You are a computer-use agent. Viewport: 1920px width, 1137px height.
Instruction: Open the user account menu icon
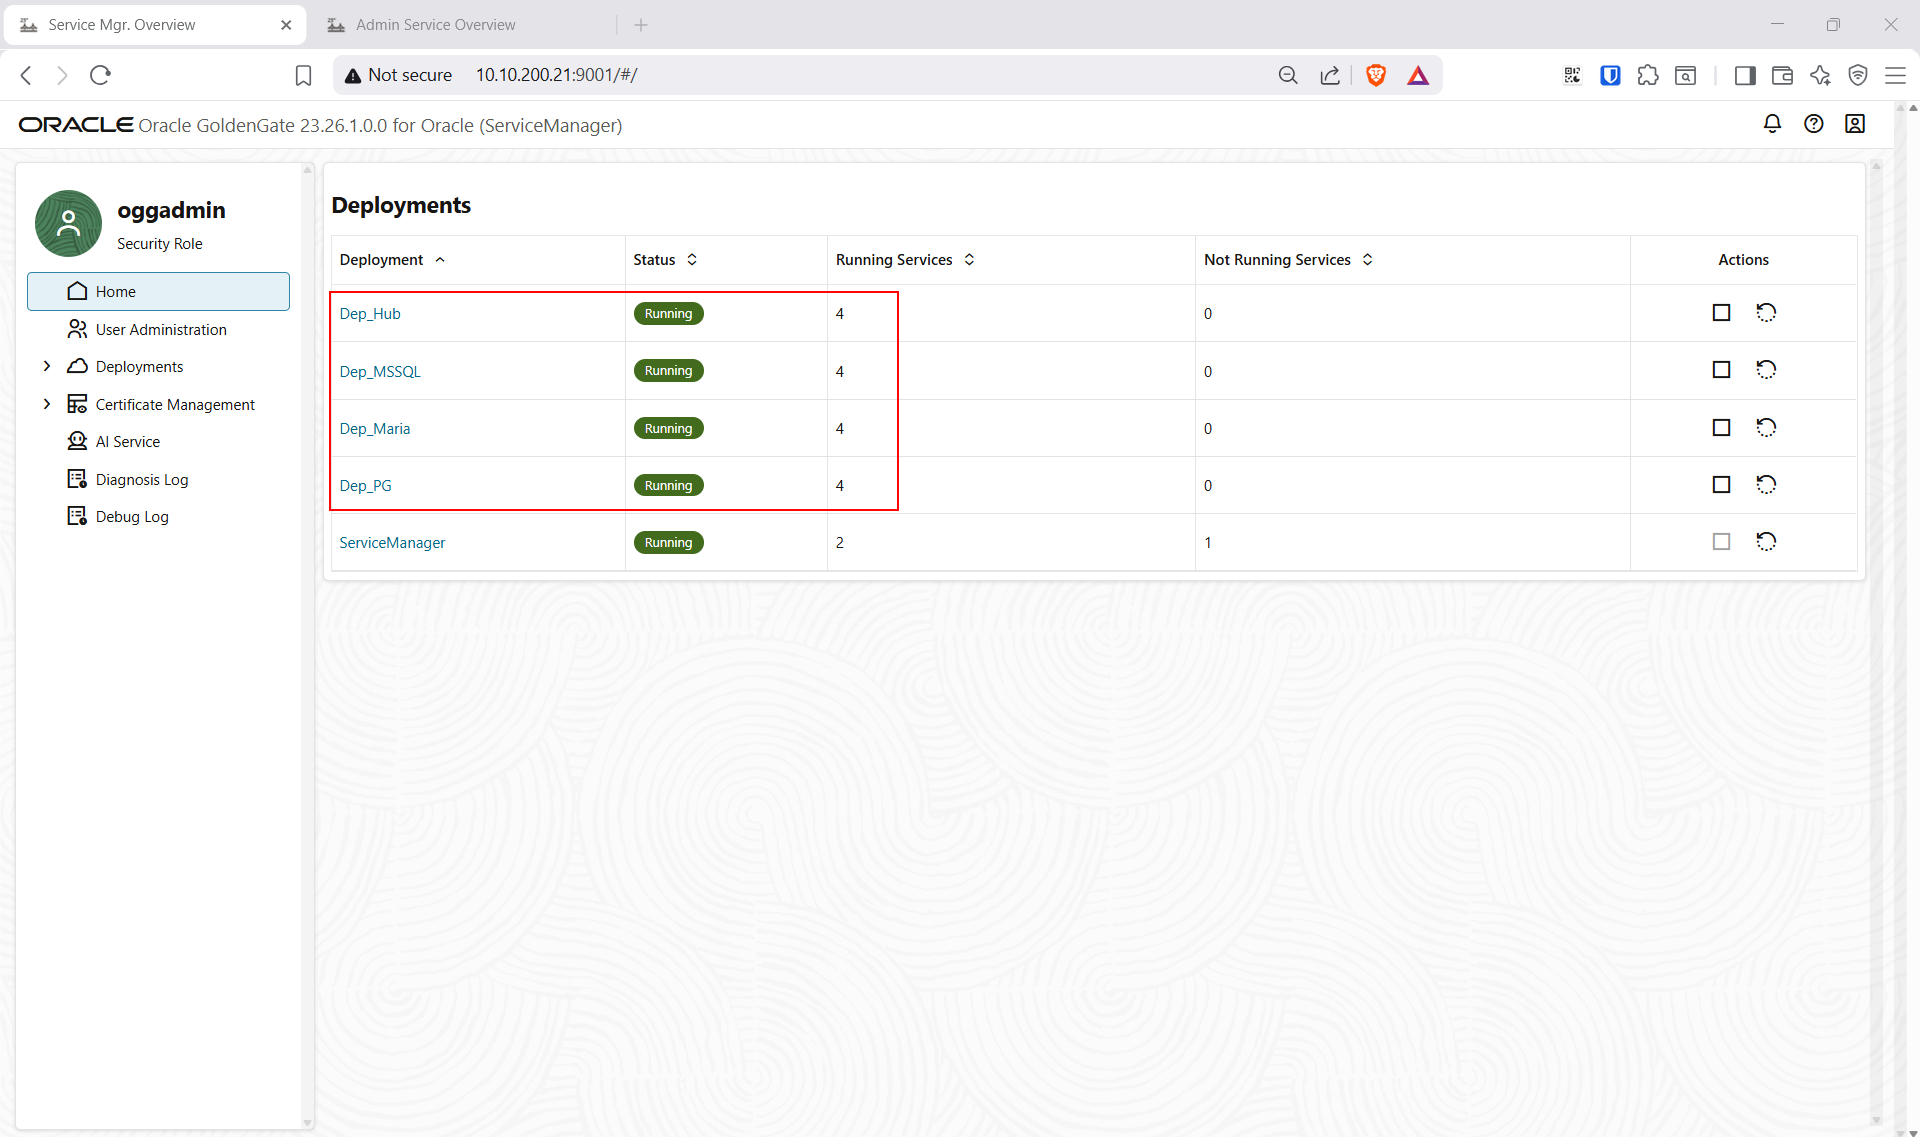tap(1855, 124)
